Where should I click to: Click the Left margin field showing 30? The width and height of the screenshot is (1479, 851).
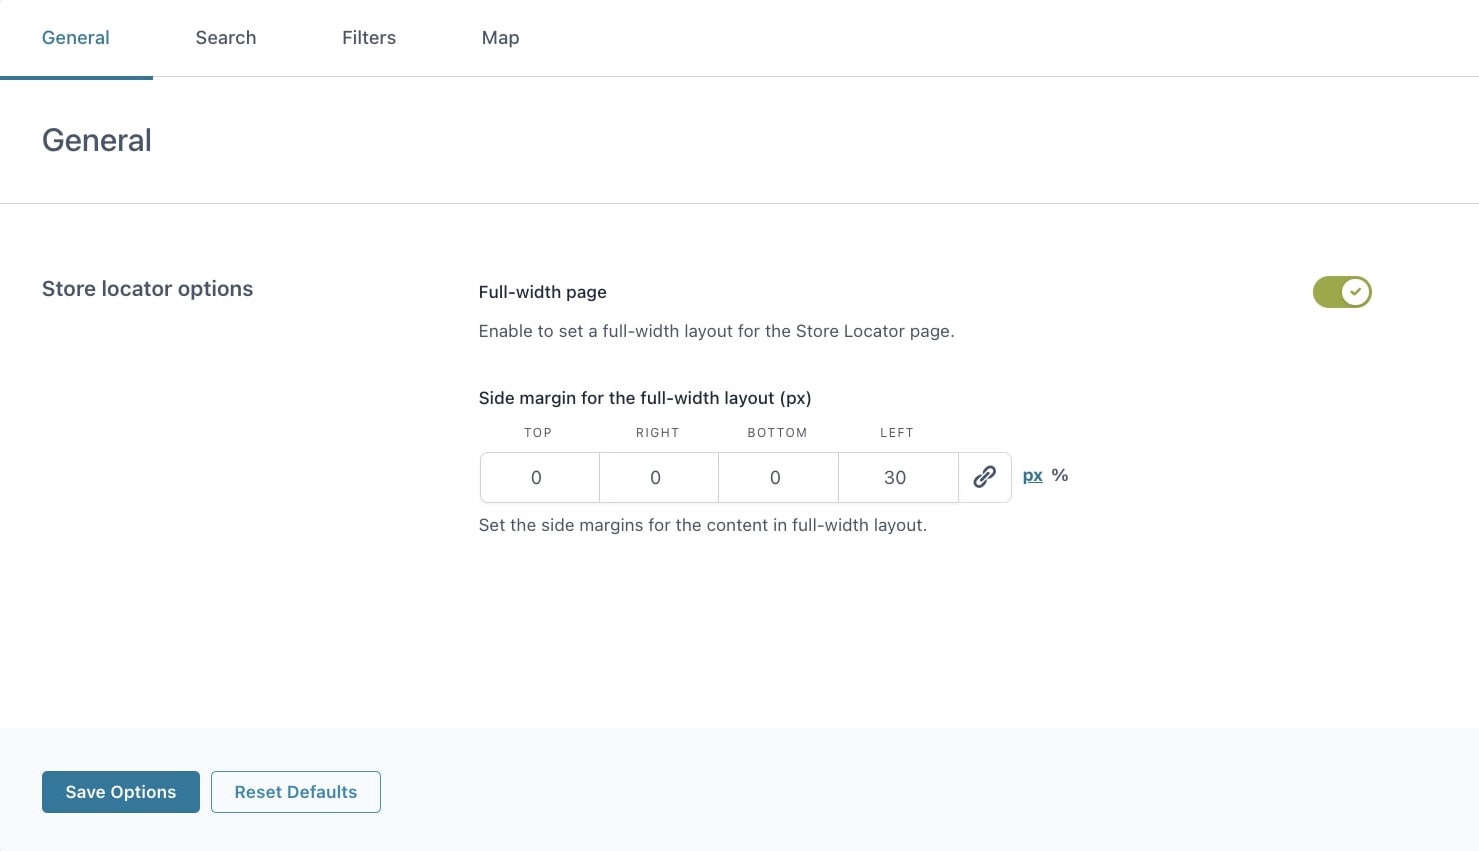(898, 478)
